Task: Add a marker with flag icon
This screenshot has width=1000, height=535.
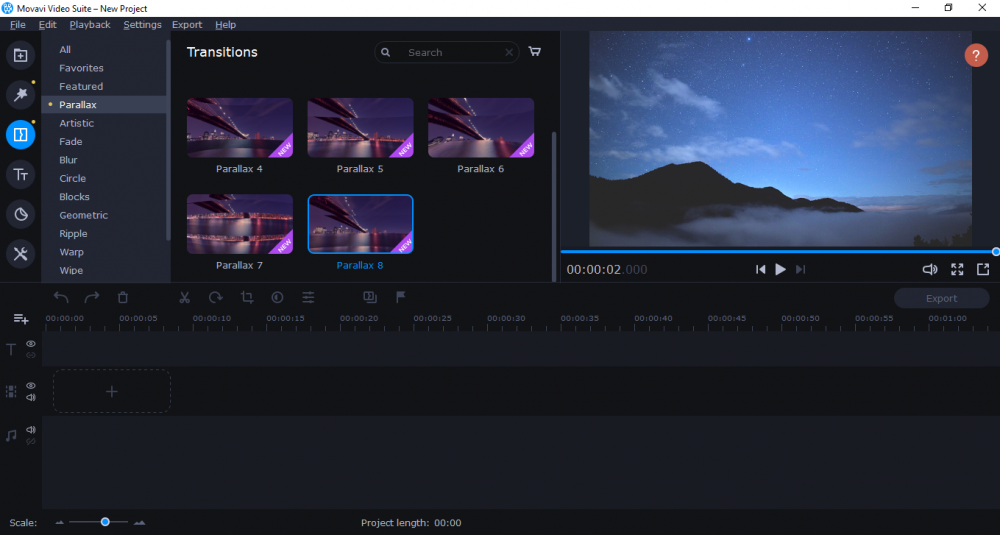Action: tap(400, 297)
